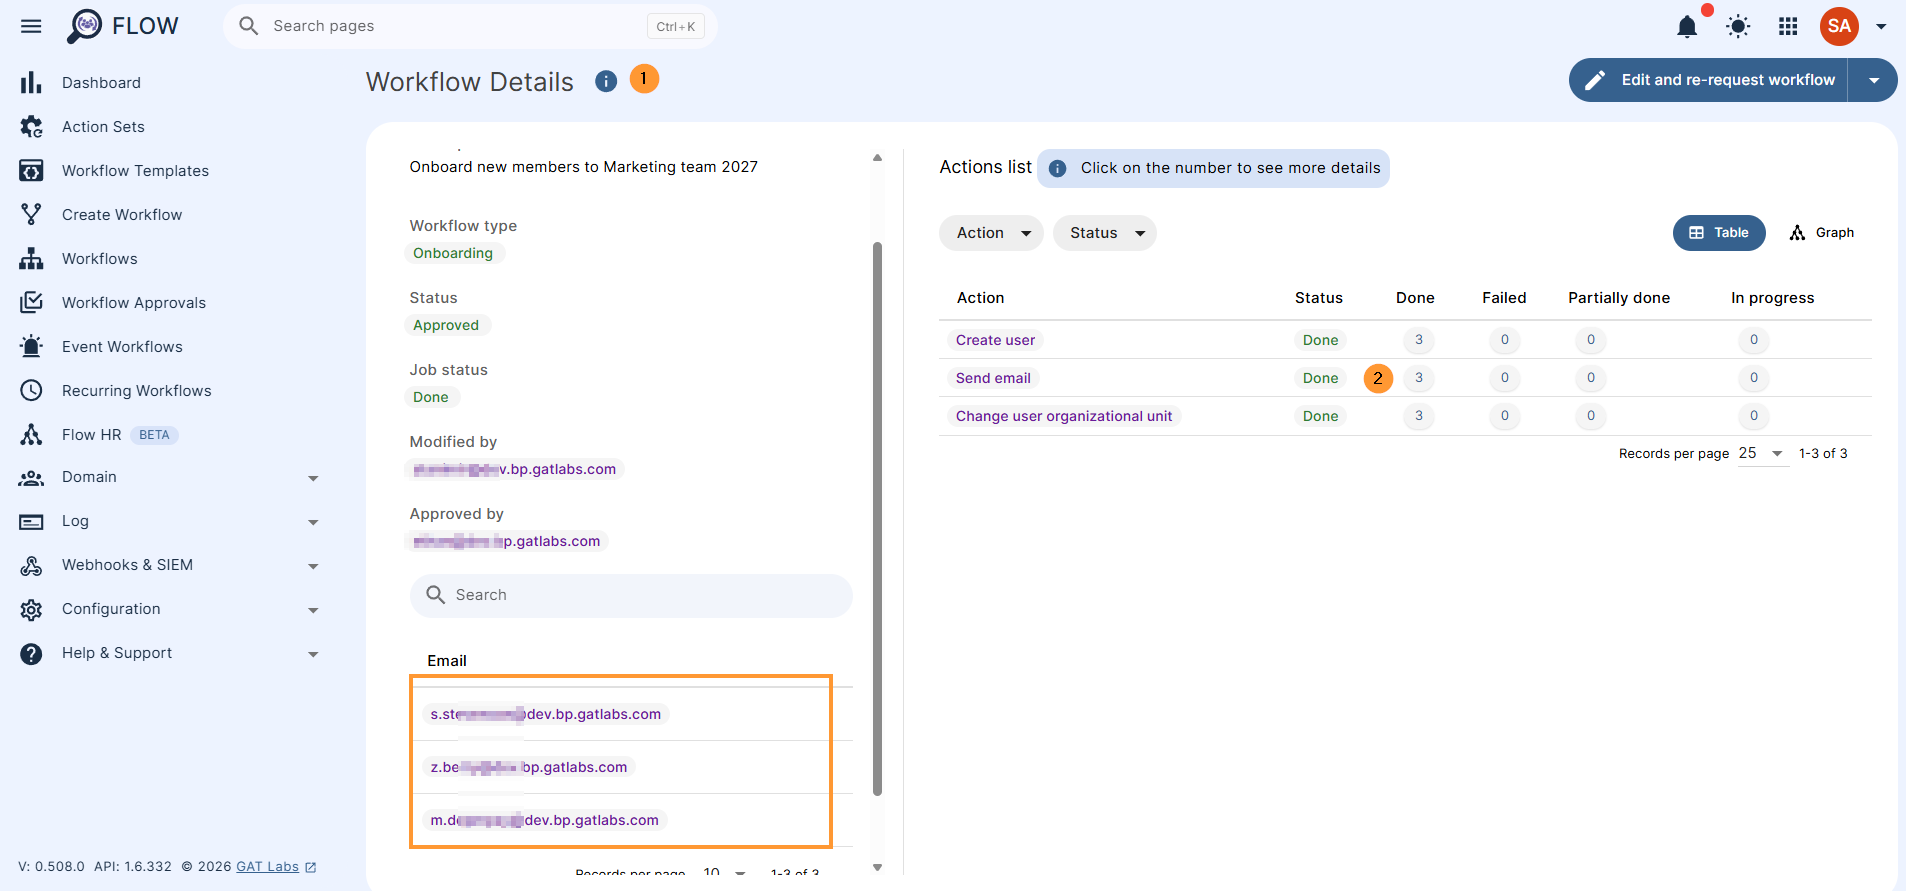
Task: Click the Workflow Templates icon
Action: (x=31, y=170)
